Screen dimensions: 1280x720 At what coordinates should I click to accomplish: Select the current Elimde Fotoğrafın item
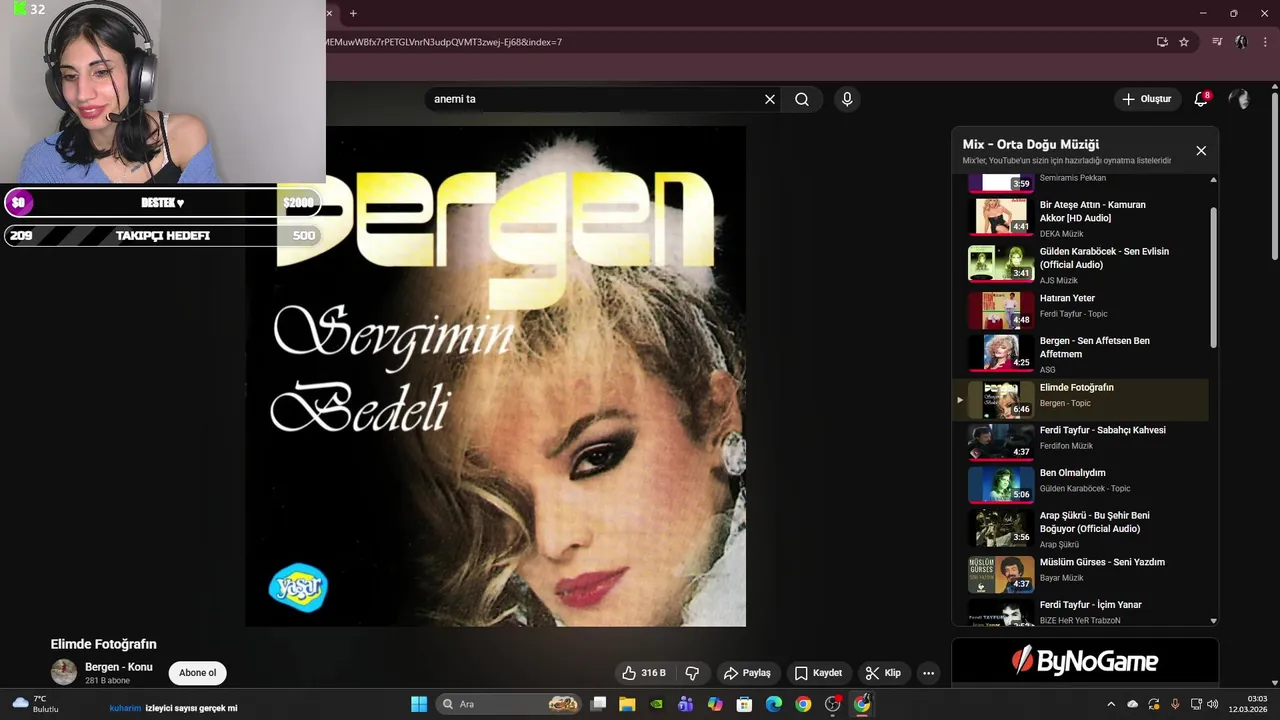(1087, 399)
